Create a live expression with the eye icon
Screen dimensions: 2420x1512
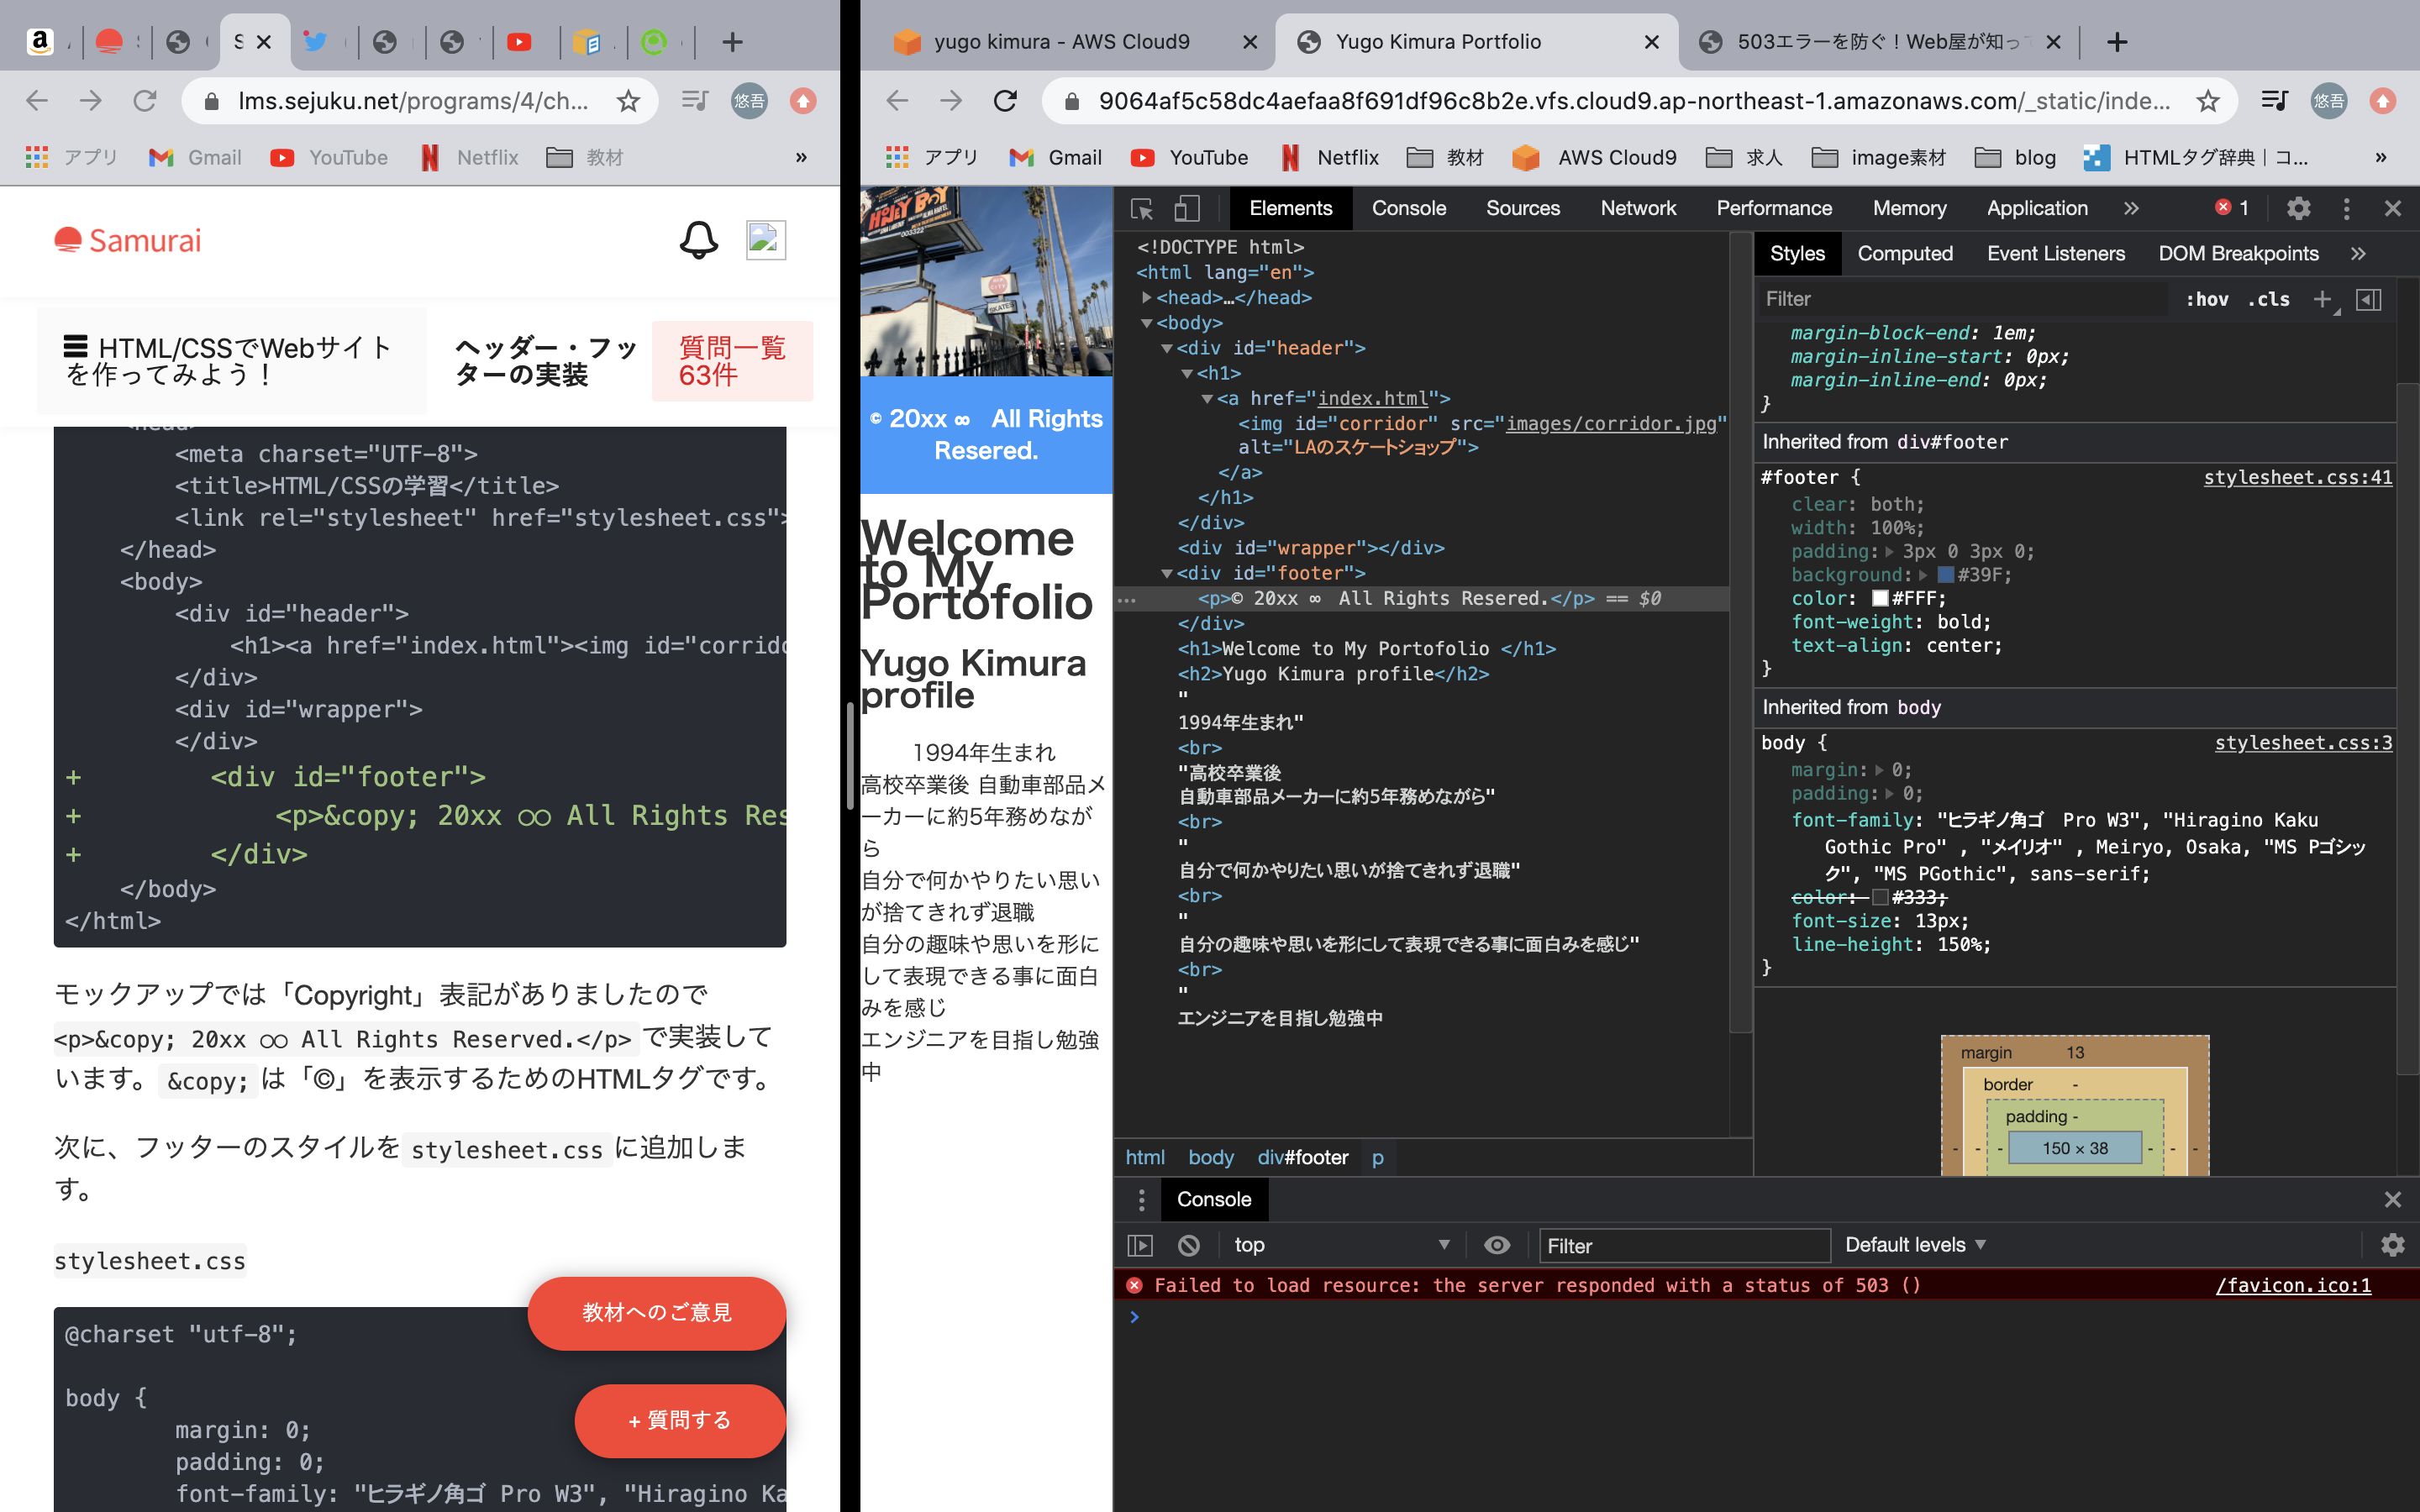tap(1497, 1245)
